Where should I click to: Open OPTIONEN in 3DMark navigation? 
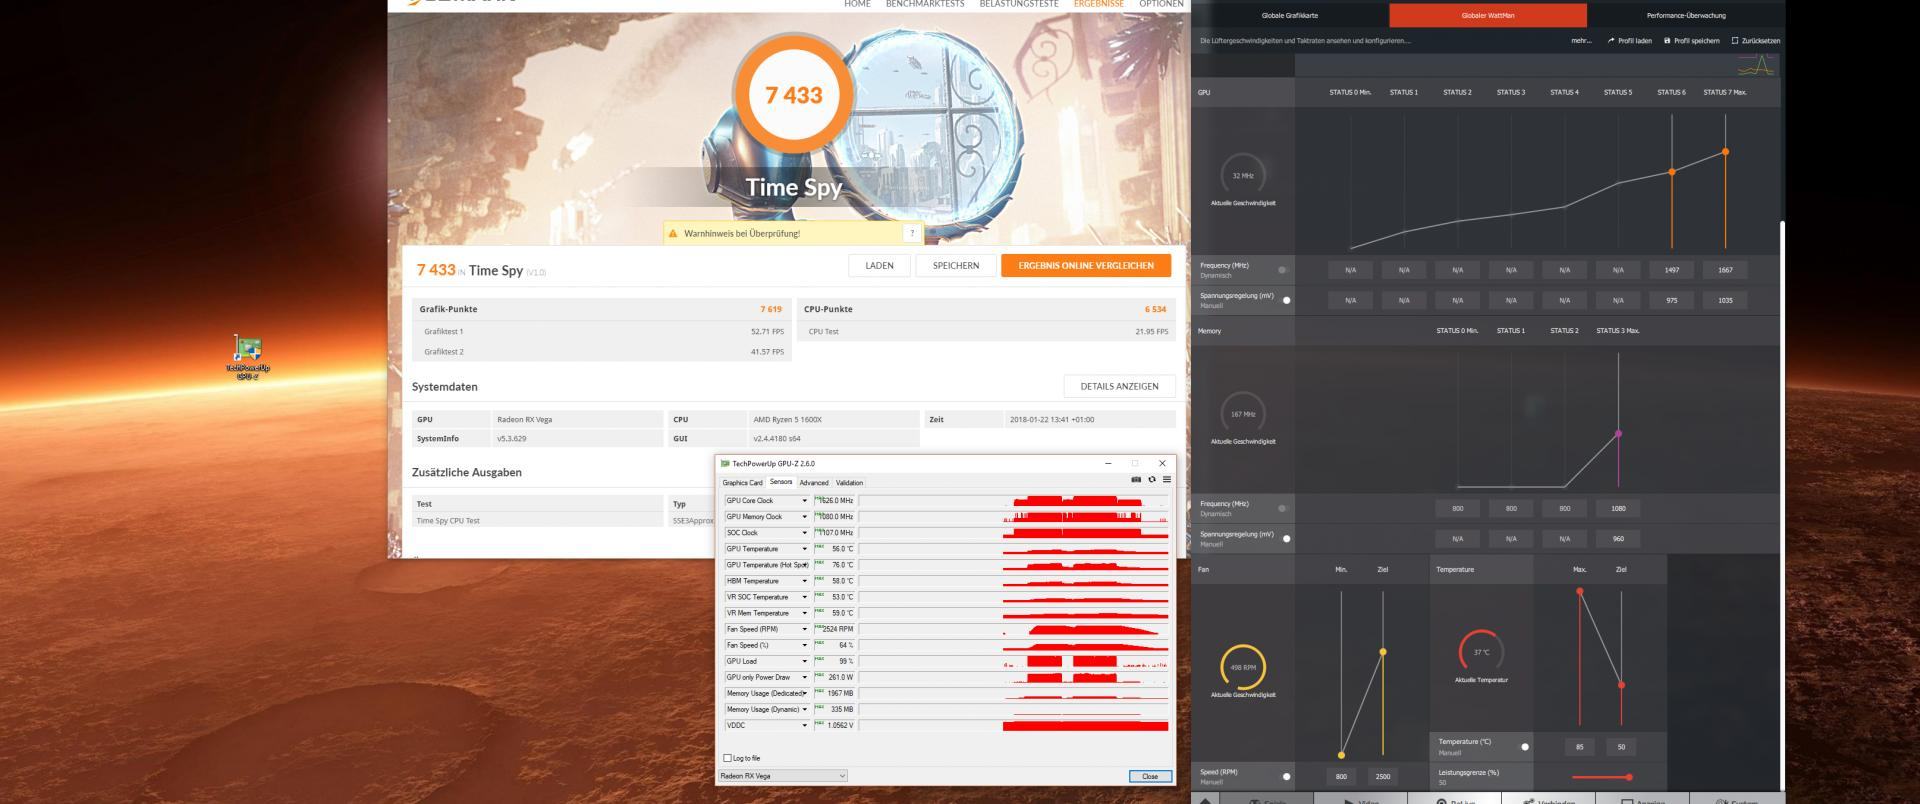tap(1161, 4)
